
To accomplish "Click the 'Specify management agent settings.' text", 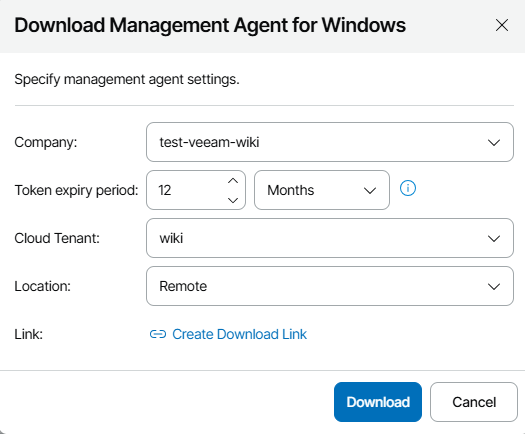I will tap(127, 80).
